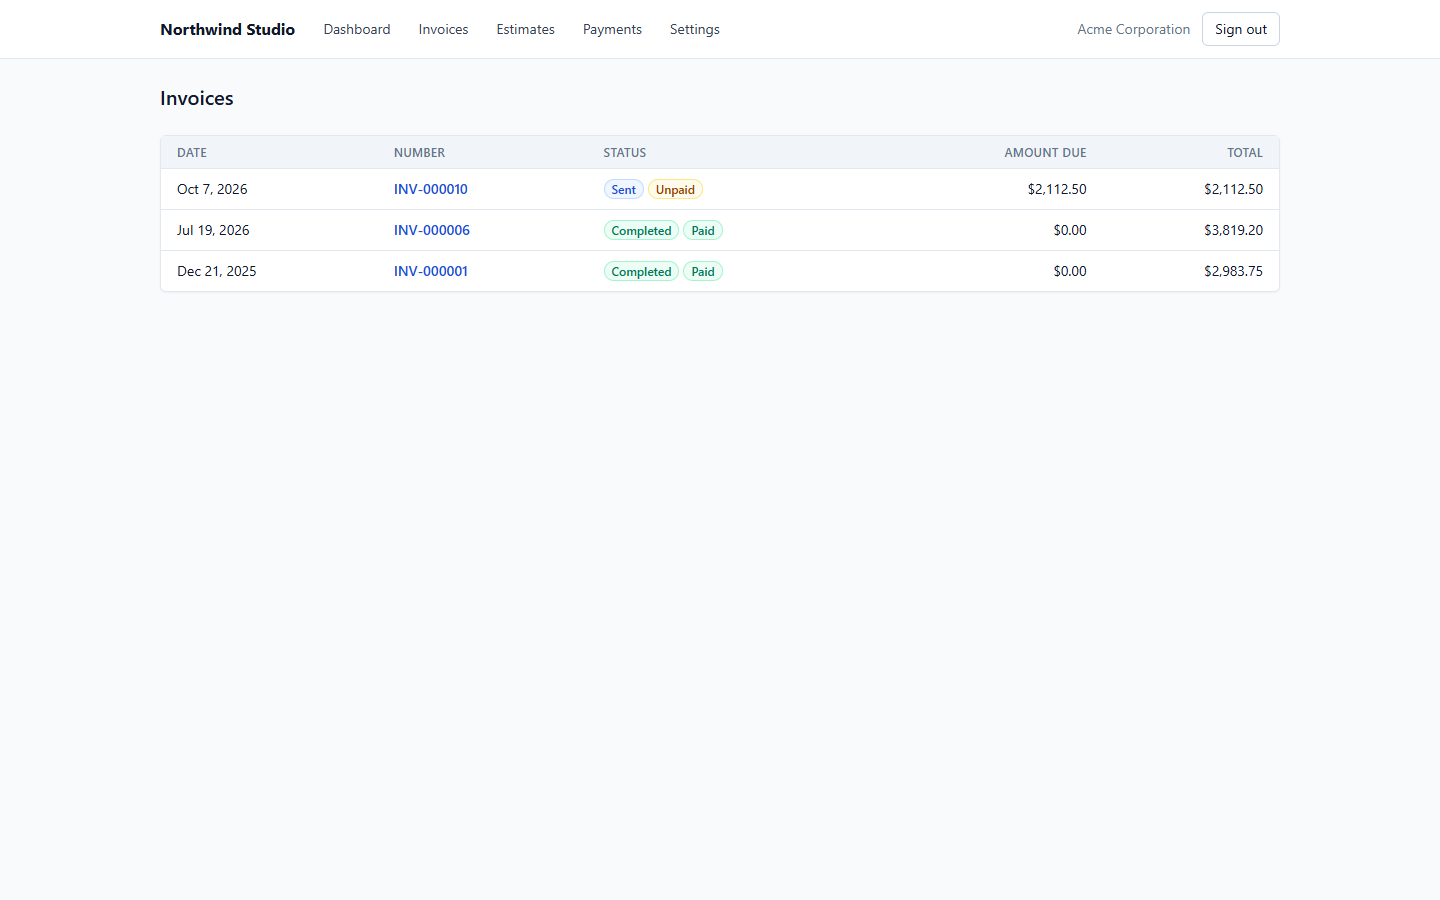
Task: Open invoice INV-000001
Action: [x=431, y=271]
